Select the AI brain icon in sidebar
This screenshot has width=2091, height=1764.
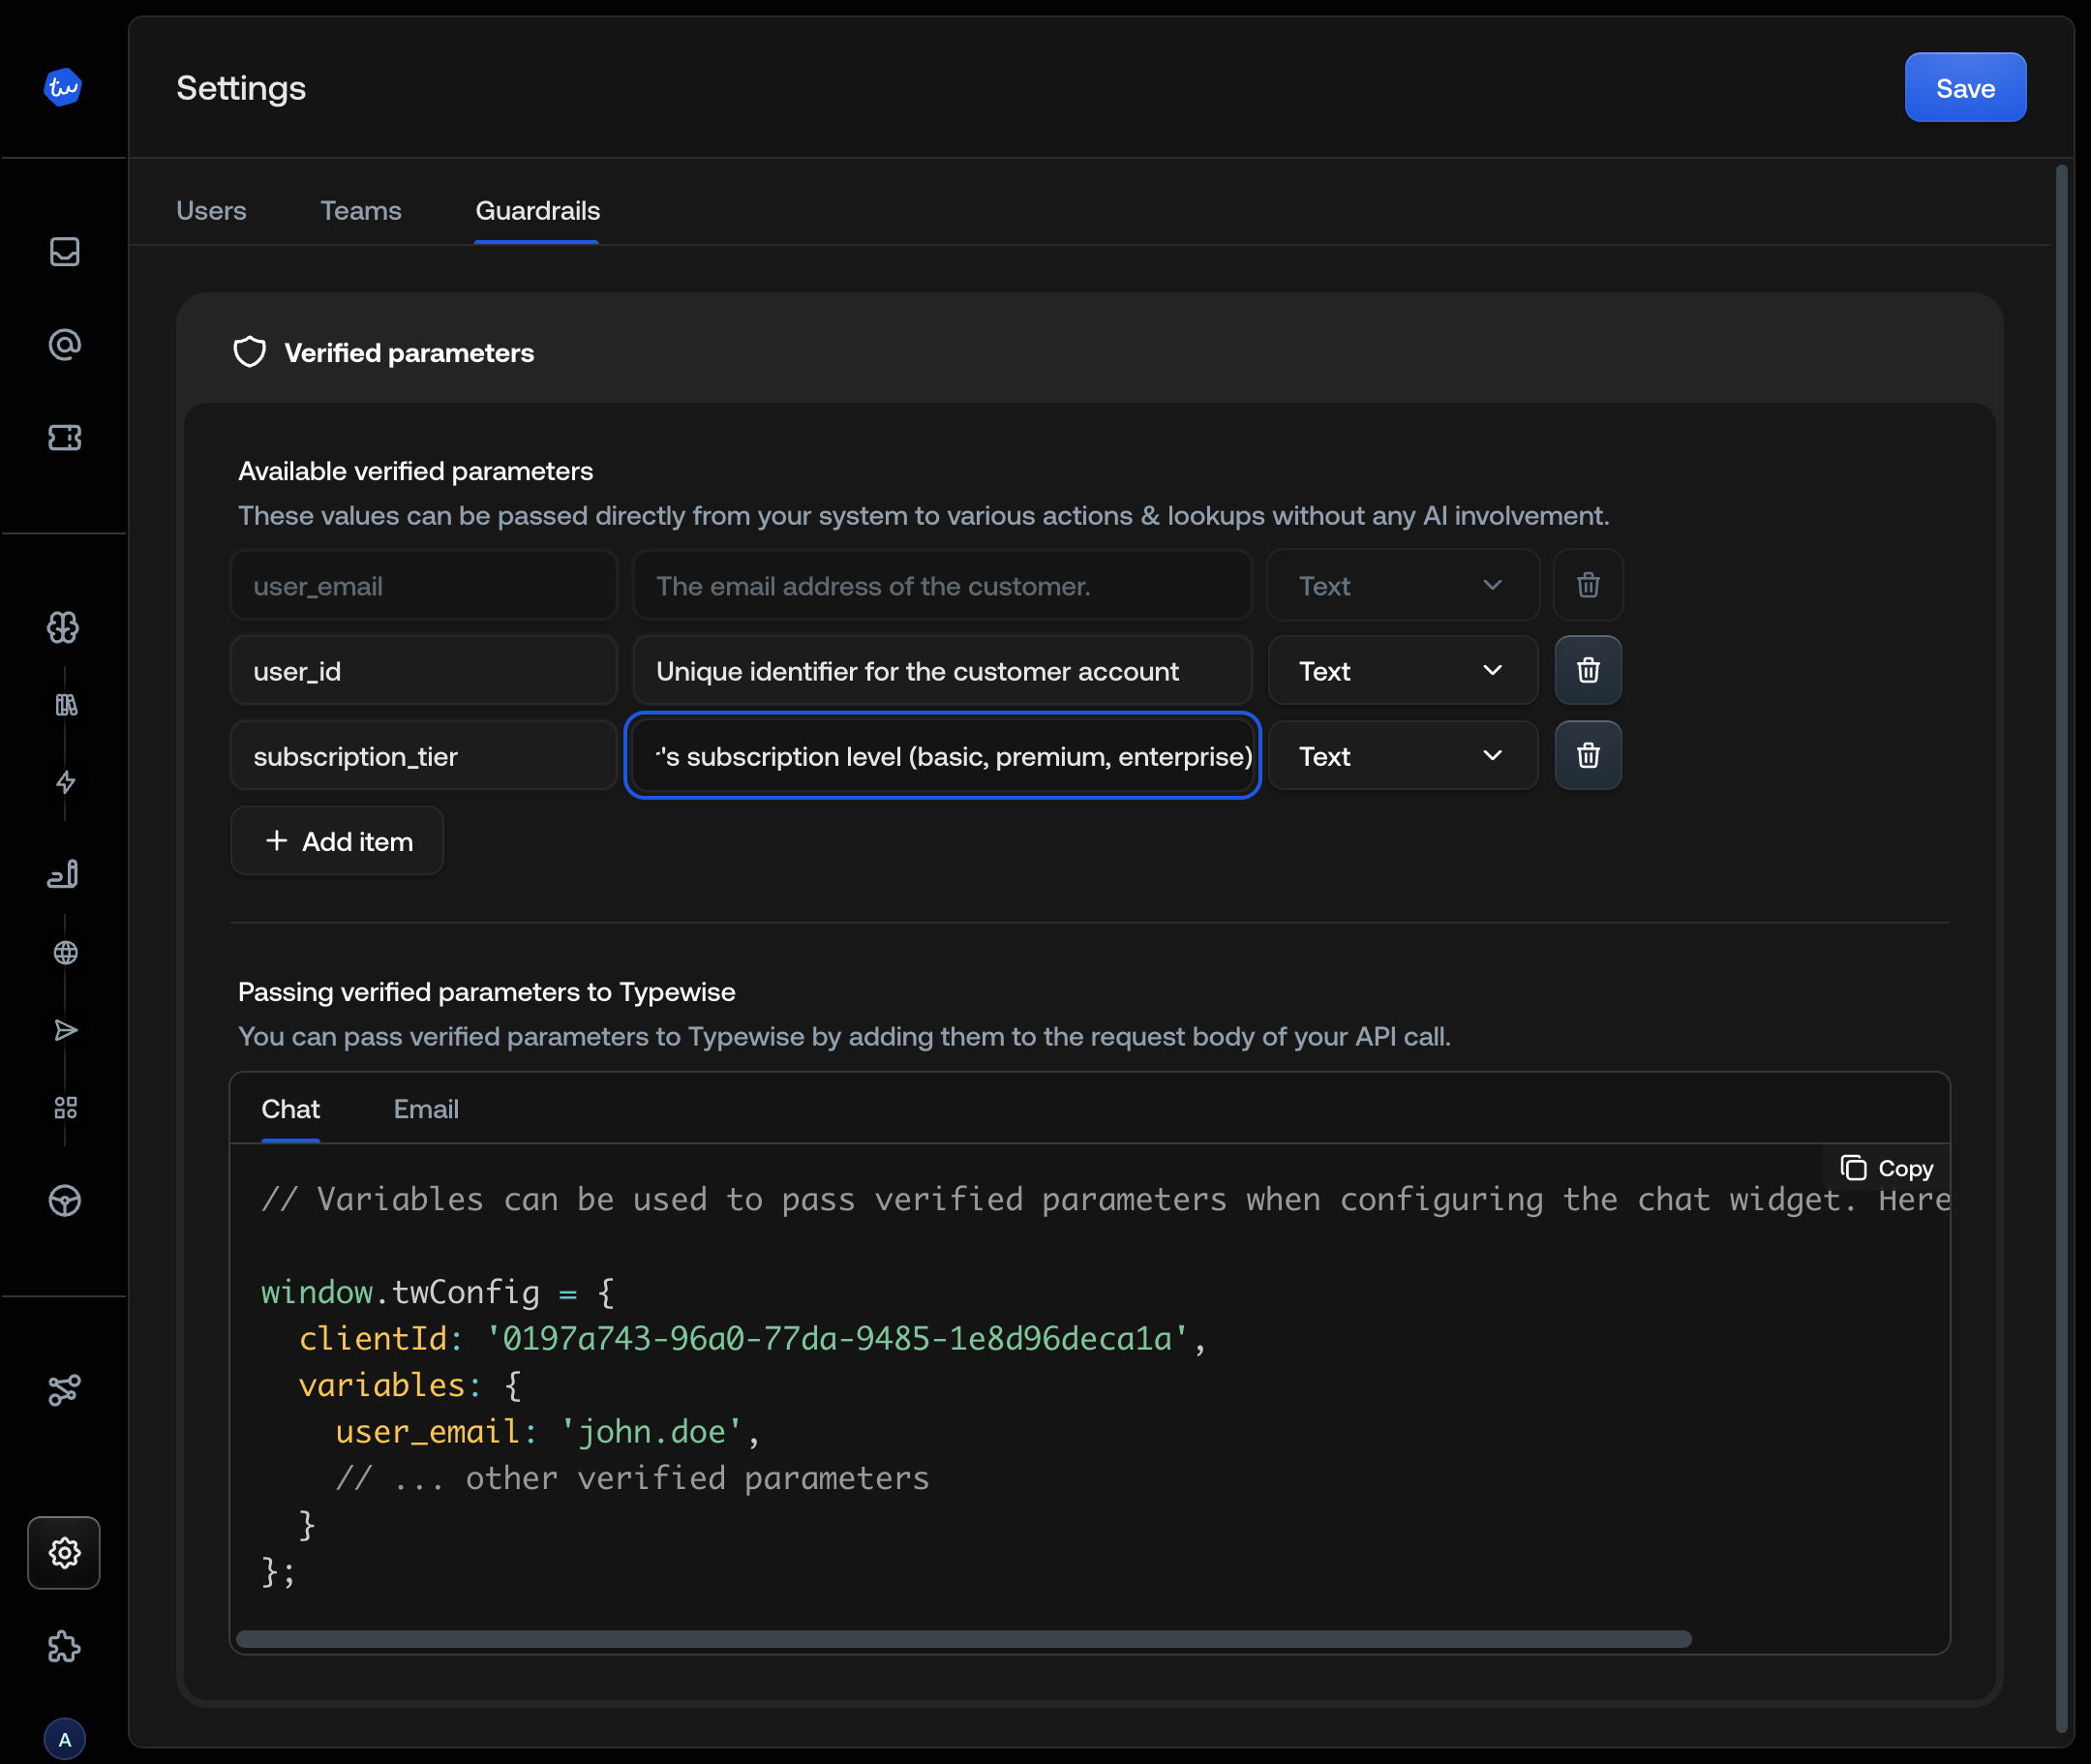point(63,628)
